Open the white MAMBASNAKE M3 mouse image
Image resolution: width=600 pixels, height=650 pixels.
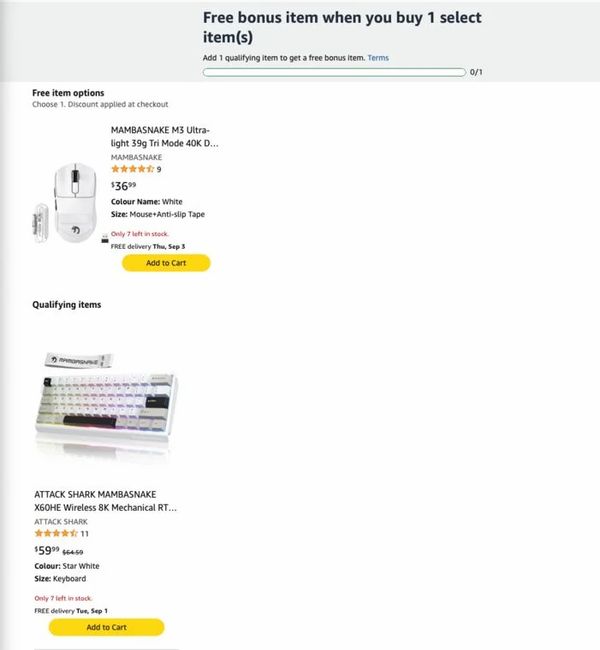click(x=70, y=203)
